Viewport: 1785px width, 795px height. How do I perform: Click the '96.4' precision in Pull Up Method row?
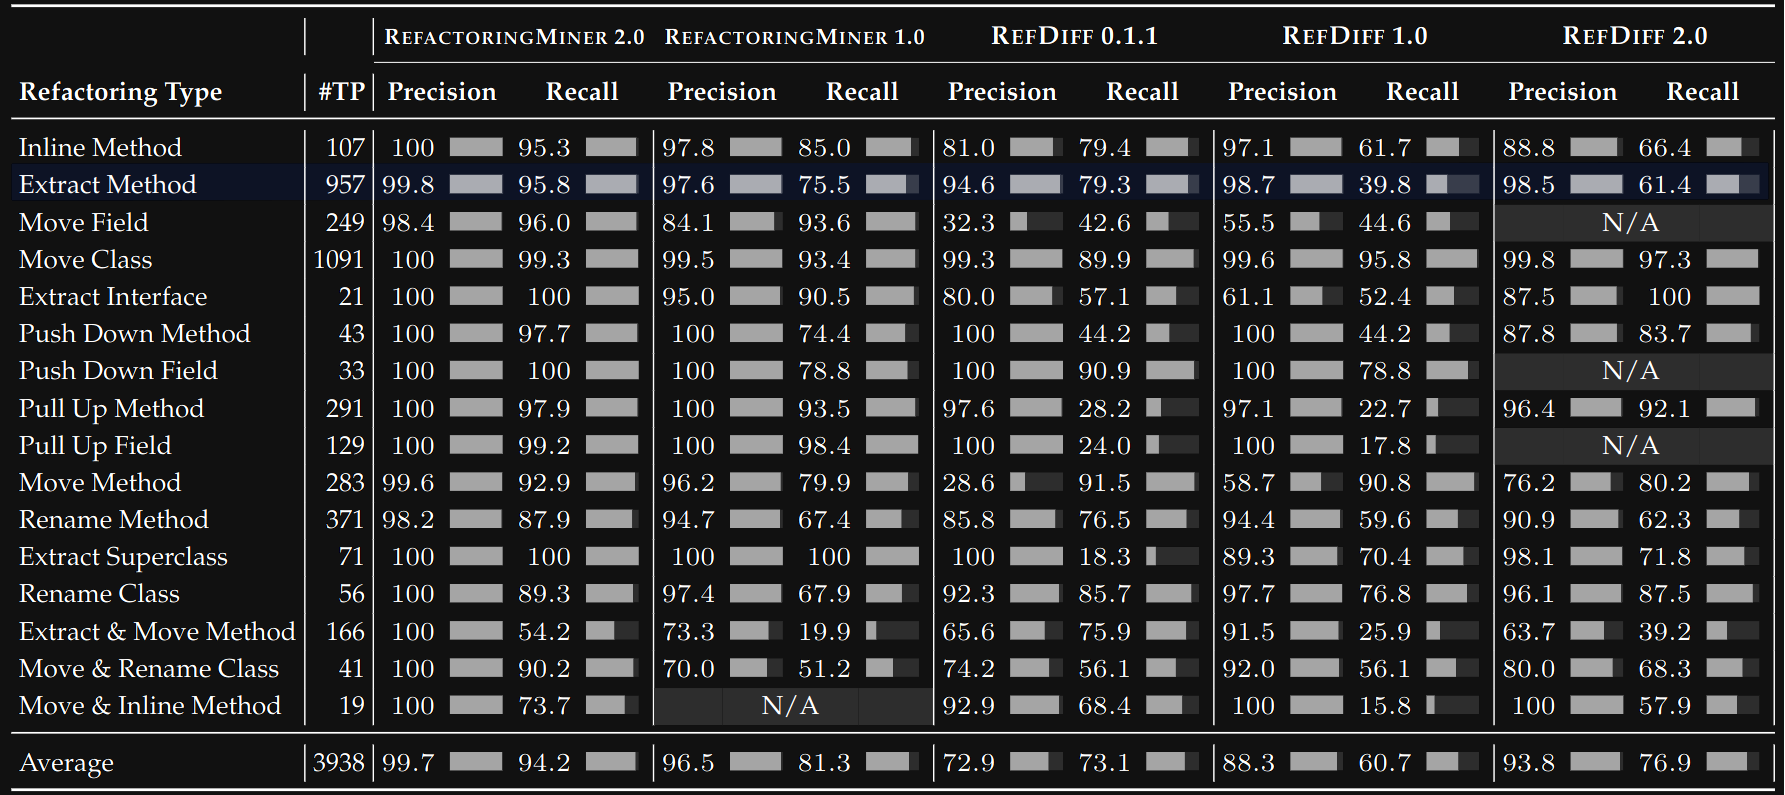coord(1528,409)
